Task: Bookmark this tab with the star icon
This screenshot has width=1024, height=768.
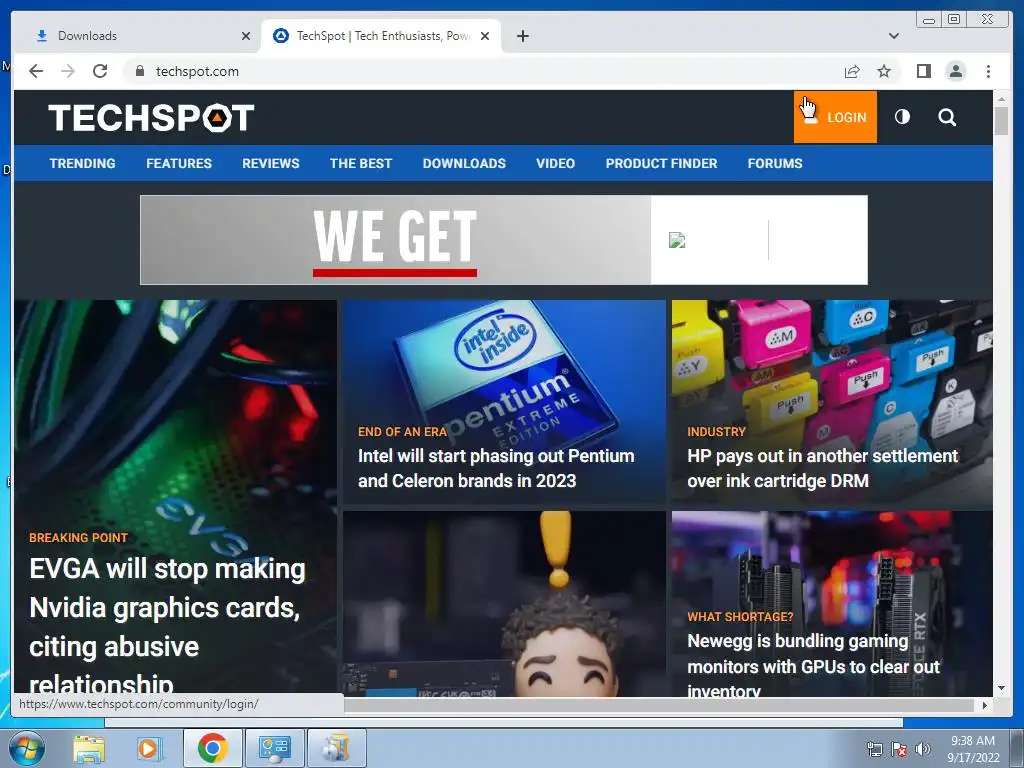Action: coord(884,71)
